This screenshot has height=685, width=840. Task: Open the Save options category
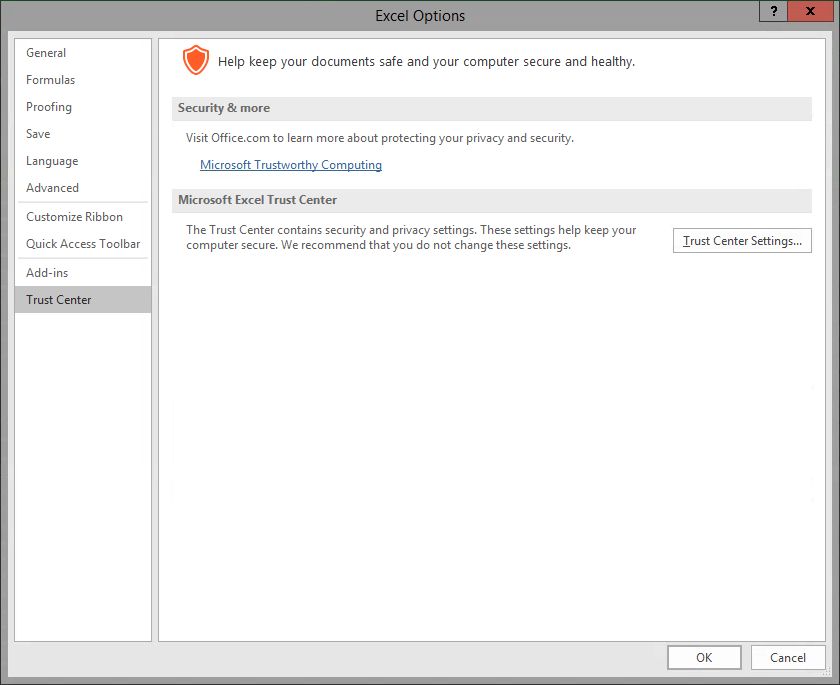83,134
